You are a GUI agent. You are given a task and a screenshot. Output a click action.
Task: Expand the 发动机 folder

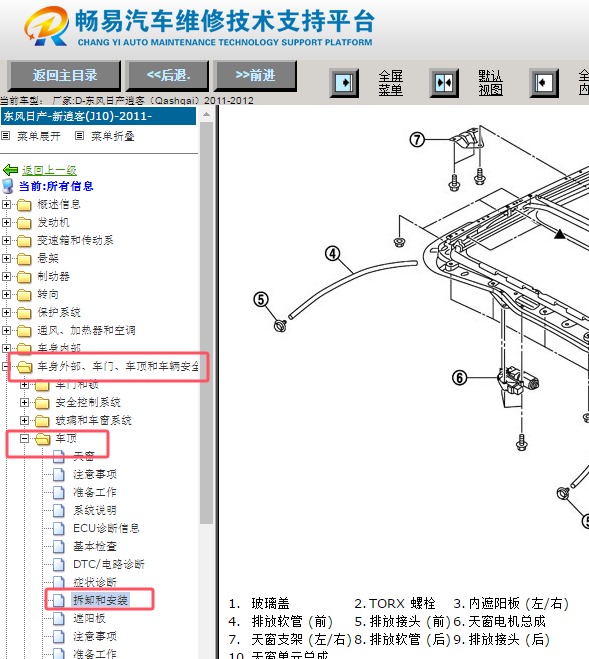pos(6,222)
